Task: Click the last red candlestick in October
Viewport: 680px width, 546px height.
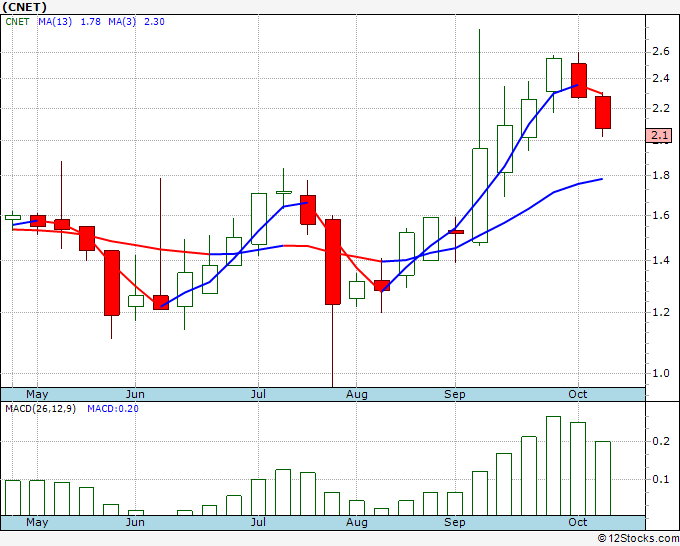Action: tap(603, 112)
